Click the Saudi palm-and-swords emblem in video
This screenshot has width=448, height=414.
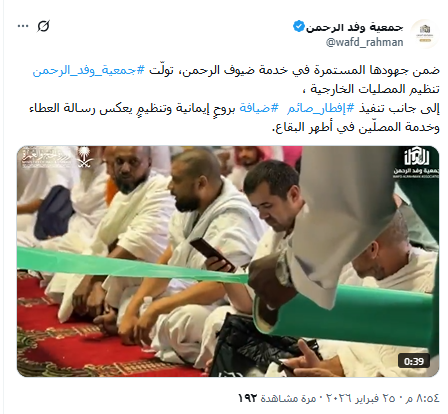click(x=86, y=158)
